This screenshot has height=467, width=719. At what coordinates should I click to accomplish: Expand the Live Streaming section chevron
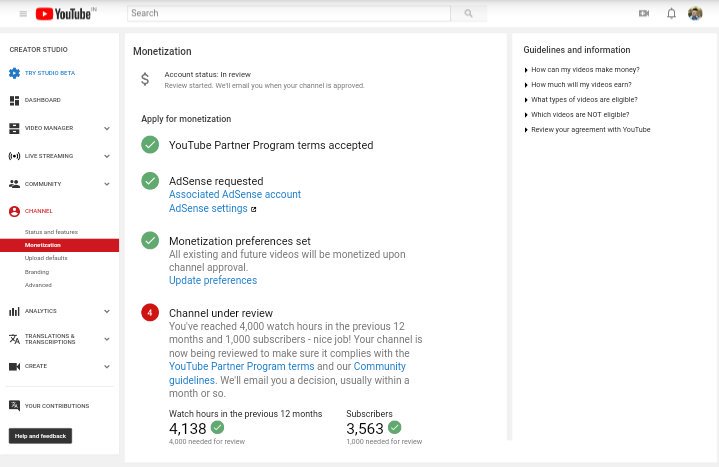coord(107,156)
